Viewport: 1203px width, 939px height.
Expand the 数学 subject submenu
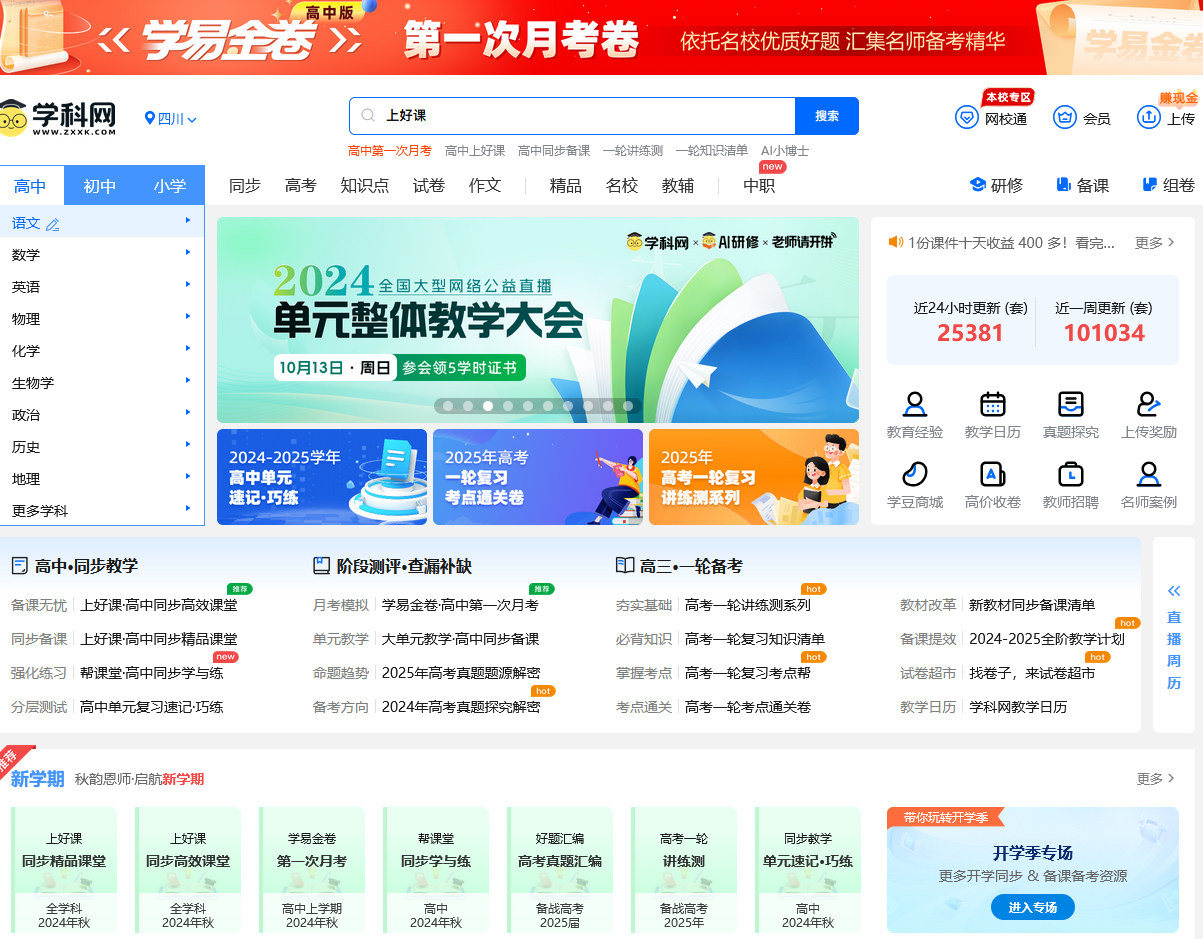pos(187,253)
